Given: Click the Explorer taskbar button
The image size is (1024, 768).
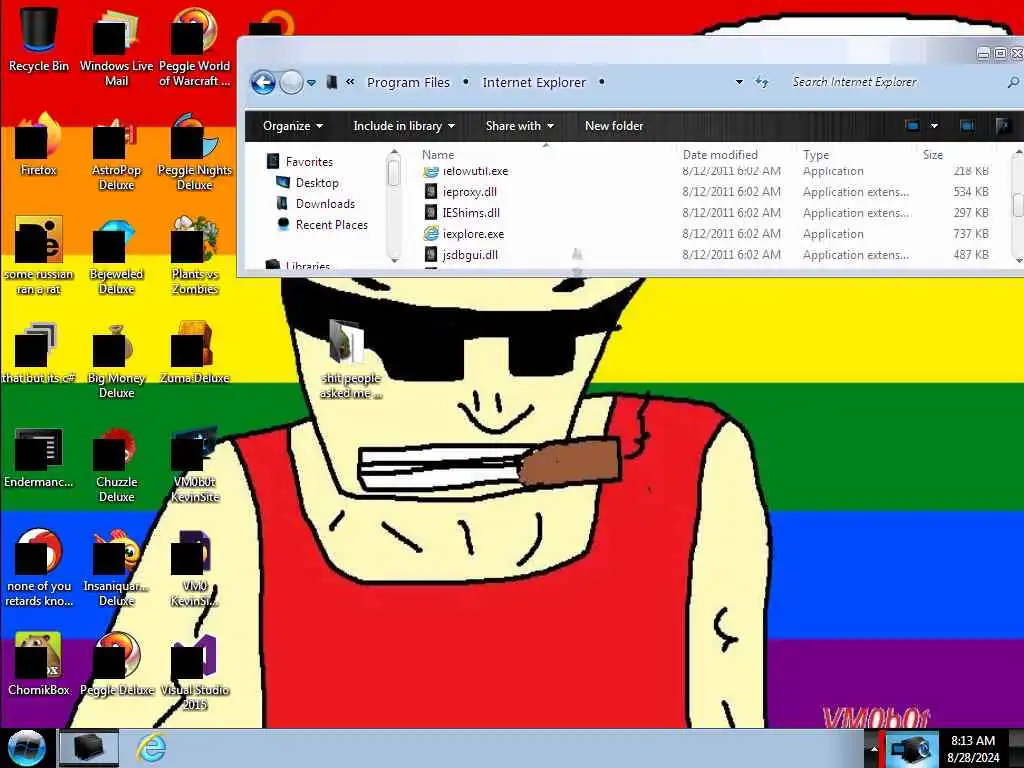Looking at the screenshot, I should pyautogui.click(x=89, y=748).
